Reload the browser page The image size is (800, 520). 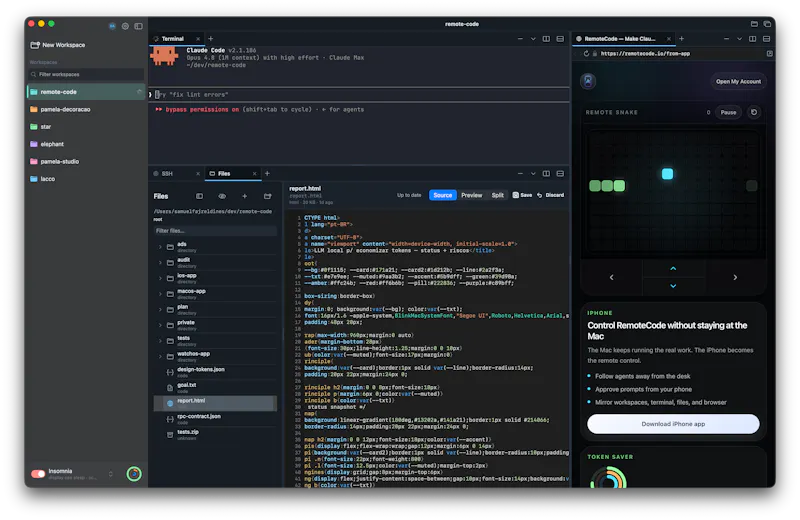[586, 54]
